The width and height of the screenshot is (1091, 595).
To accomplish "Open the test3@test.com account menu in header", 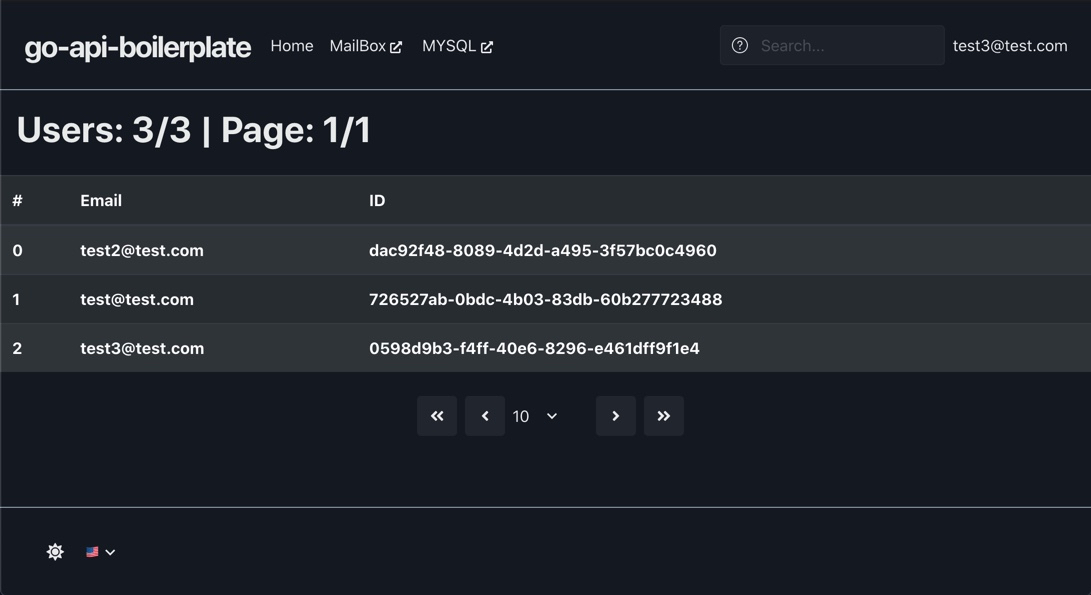I will (1010, 46).
